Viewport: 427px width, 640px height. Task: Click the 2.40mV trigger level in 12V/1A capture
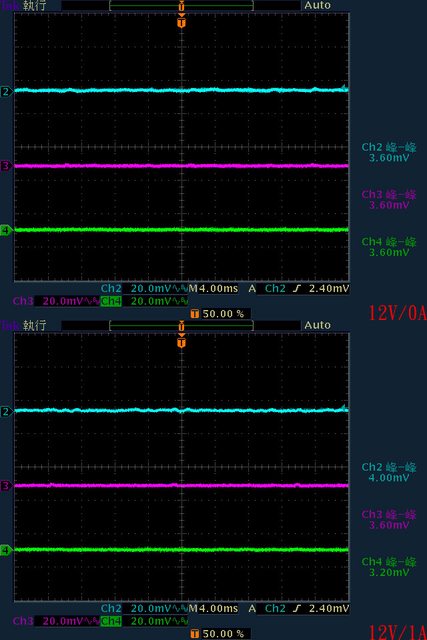coord(329,609)
